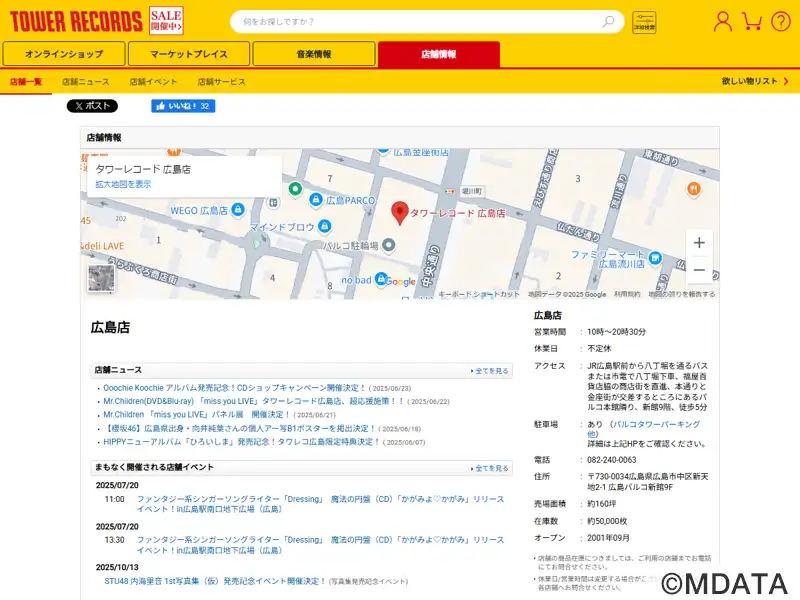Open HIPPY ニューアルバム news link

point(242,442)
